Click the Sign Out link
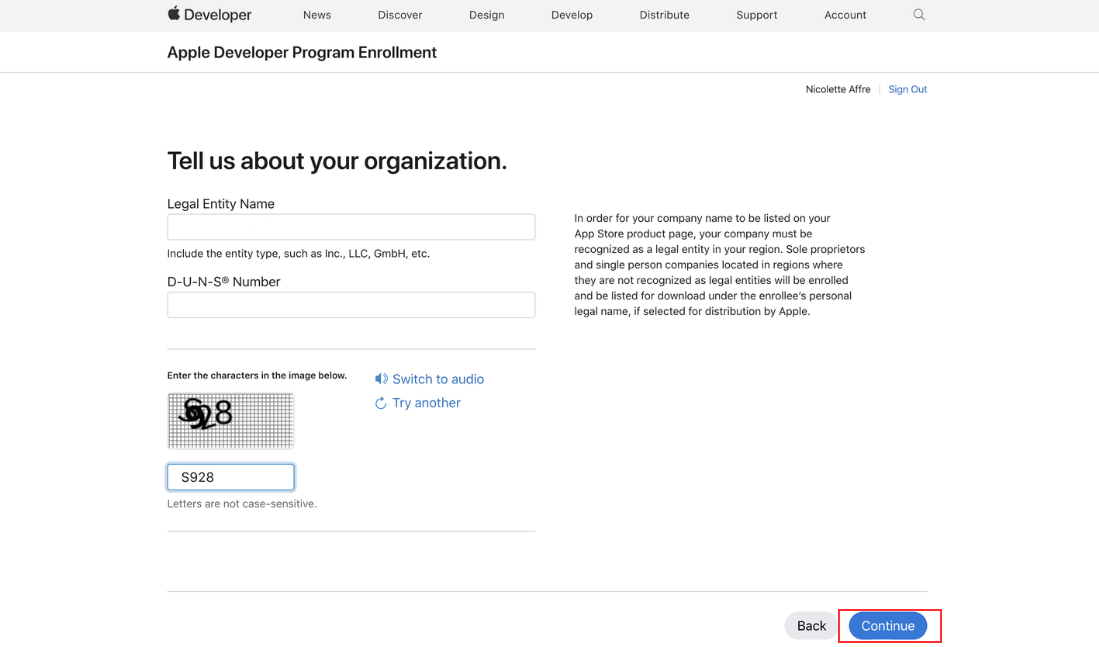1099x647 pixels. coord(907,89)
